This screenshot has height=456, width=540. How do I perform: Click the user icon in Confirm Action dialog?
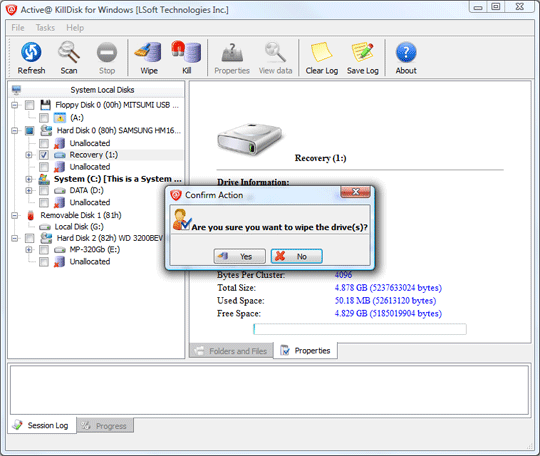[182, 220]
